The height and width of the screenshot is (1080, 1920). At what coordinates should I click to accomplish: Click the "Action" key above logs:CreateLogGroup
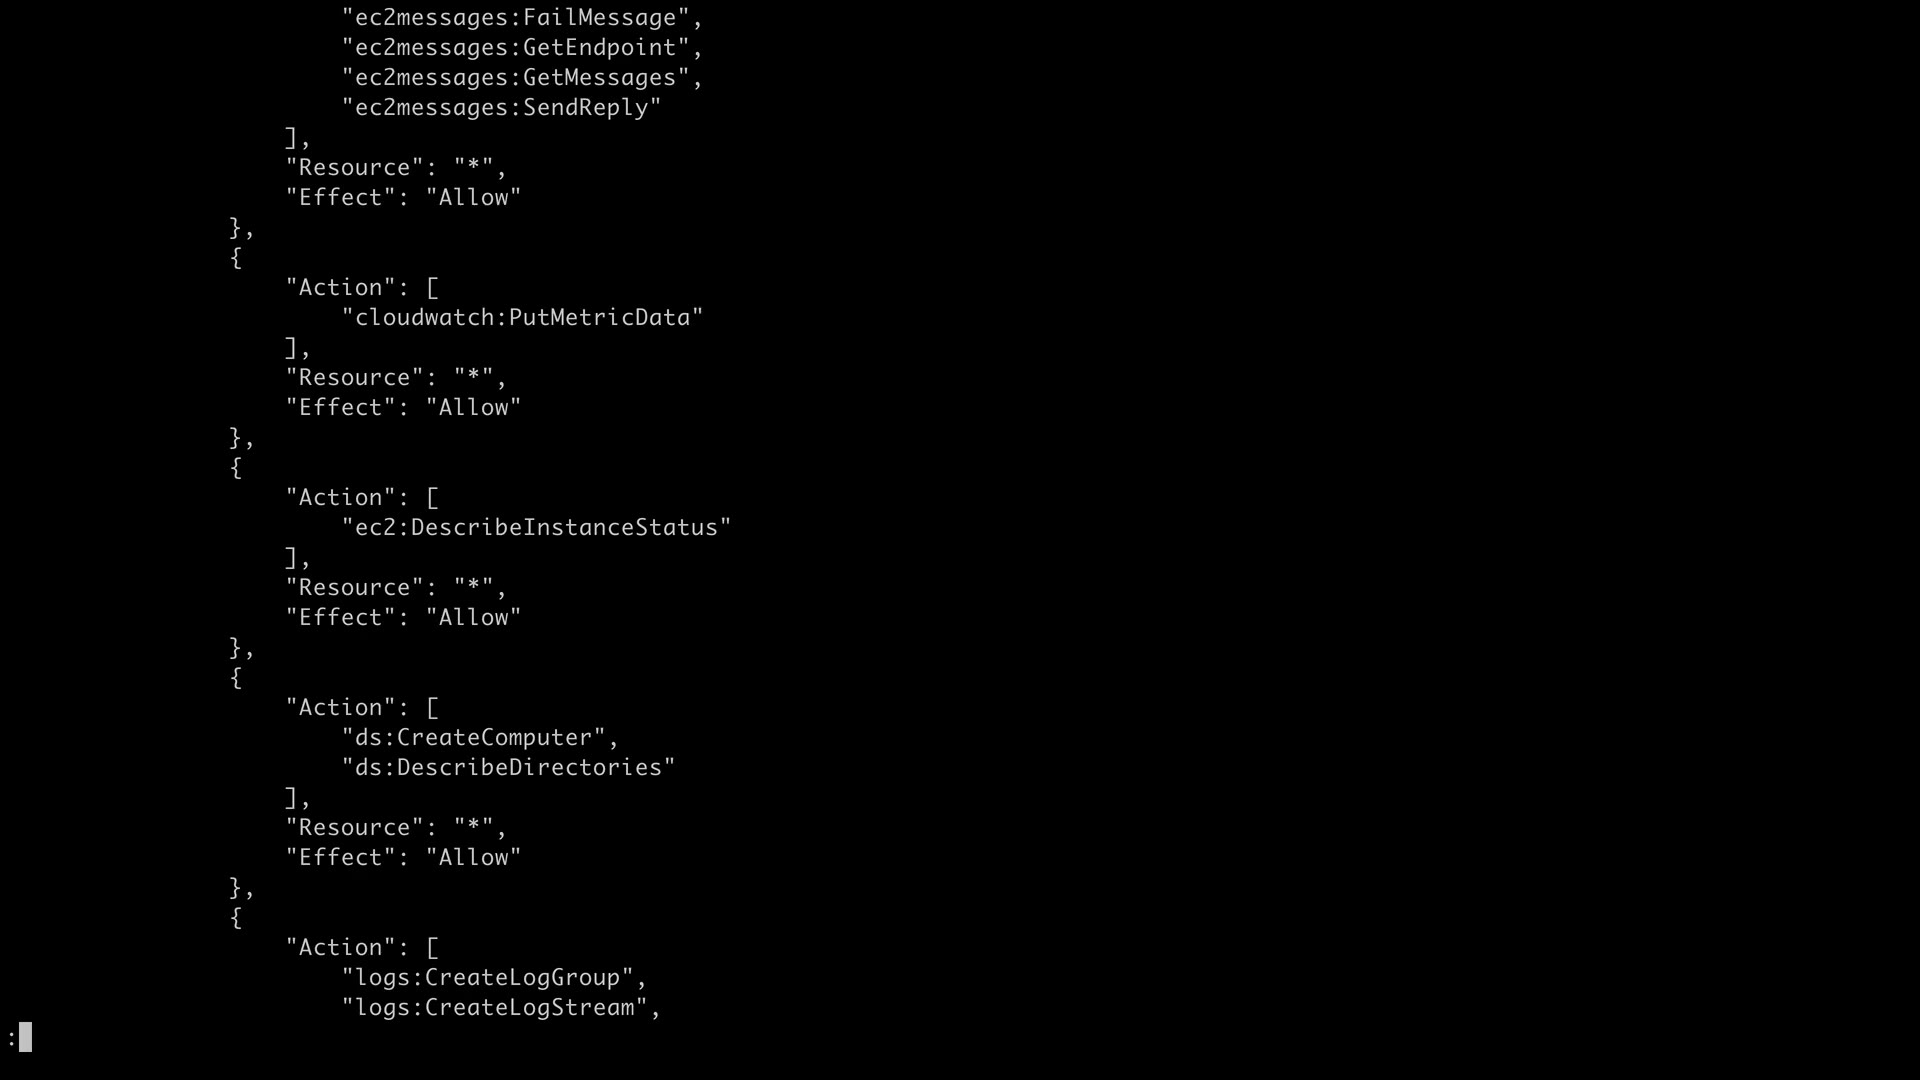click(x=341, y=948)
